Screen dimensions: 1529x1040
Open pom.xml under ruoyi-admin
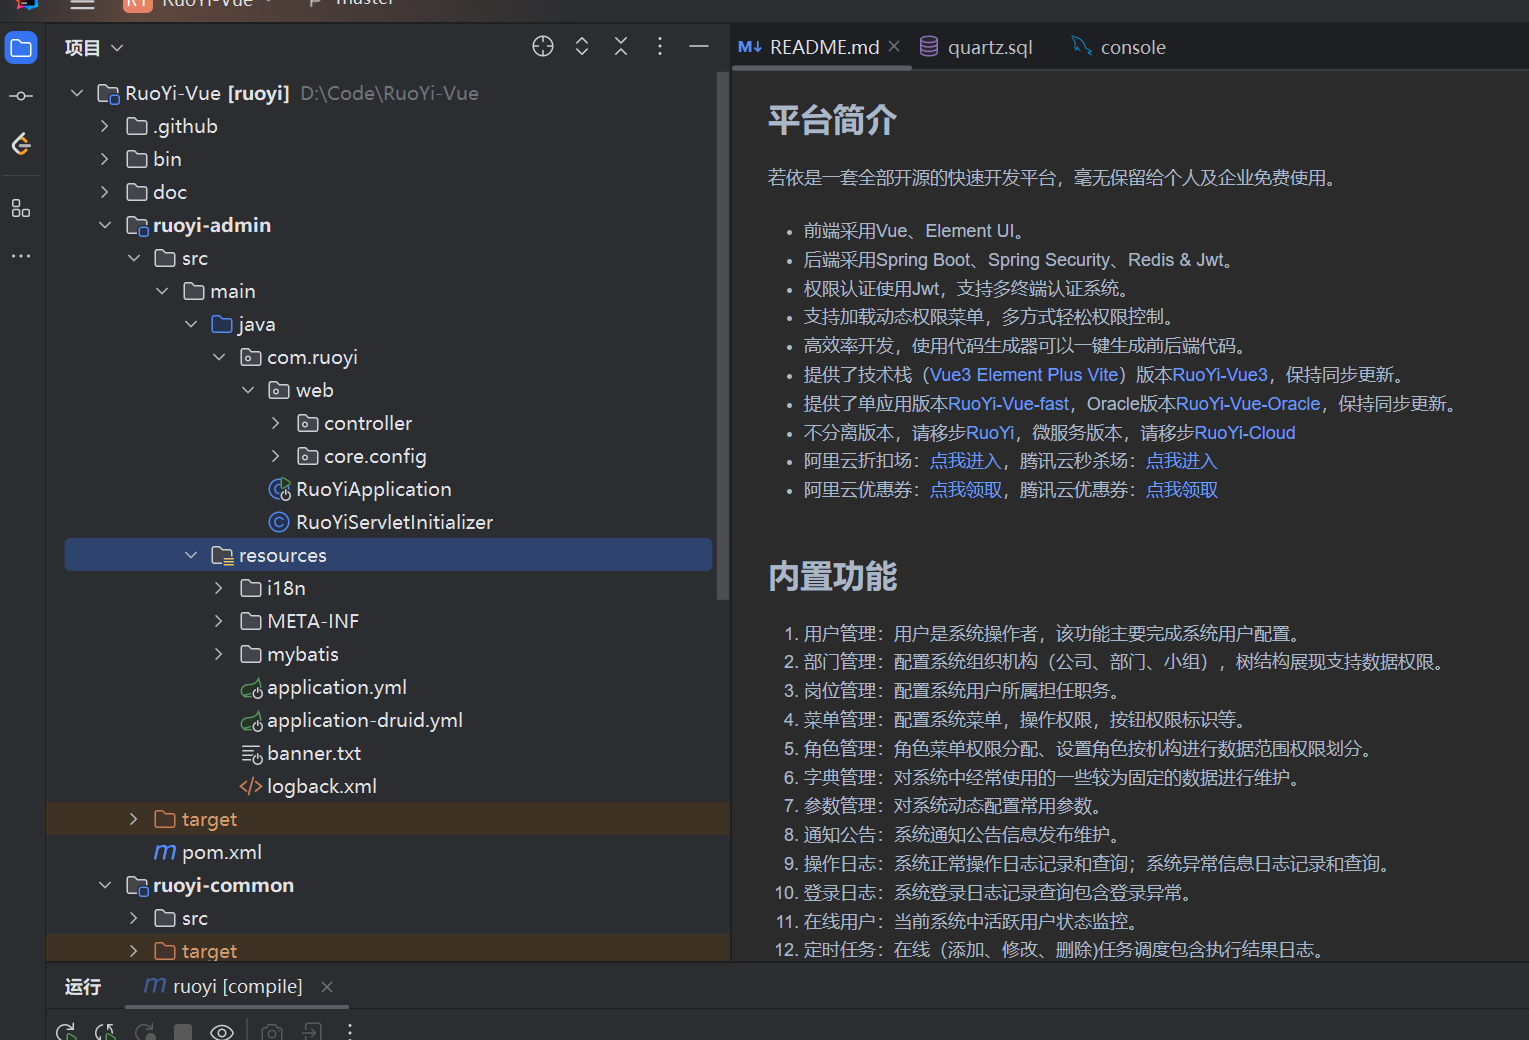[x=208, y=852]
